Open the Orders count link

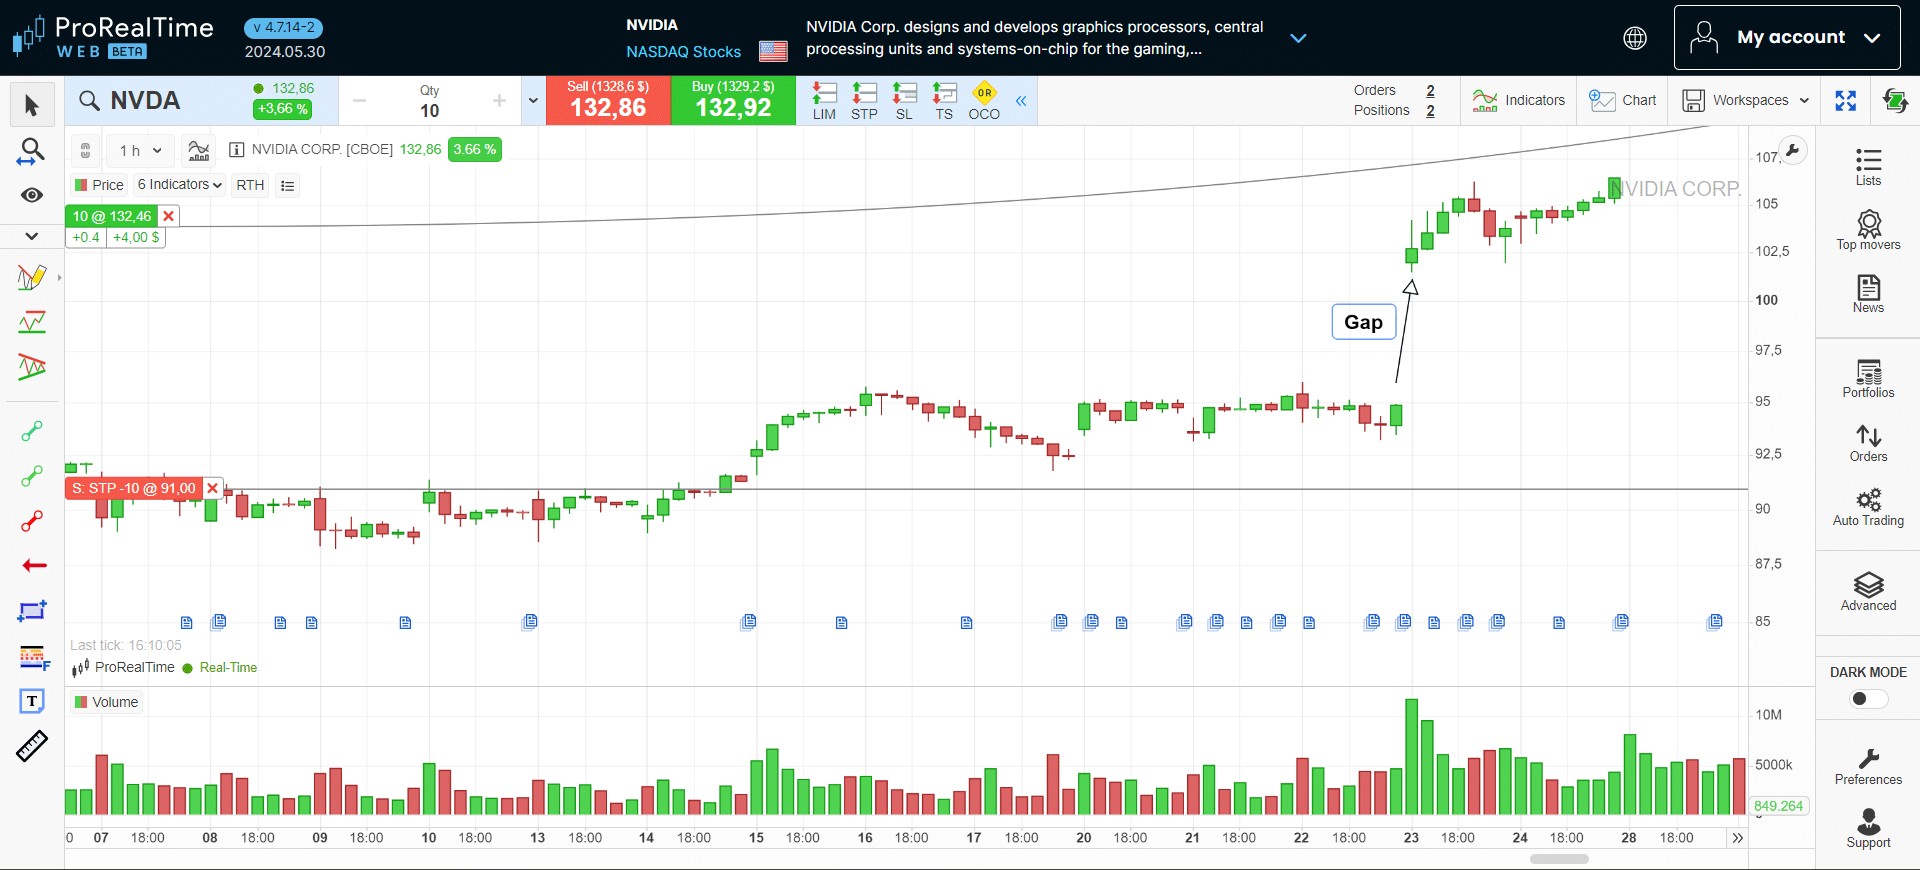(1430, 90)
